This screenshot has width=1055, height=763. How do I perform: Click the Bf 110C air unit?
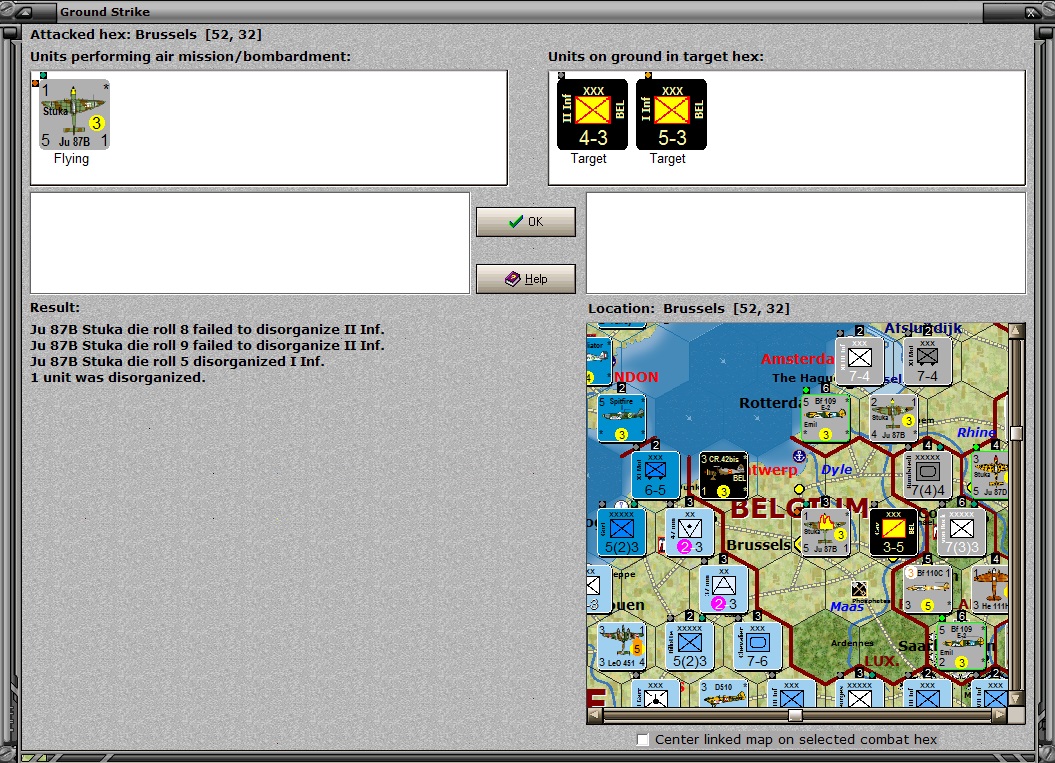pos(927,589)
